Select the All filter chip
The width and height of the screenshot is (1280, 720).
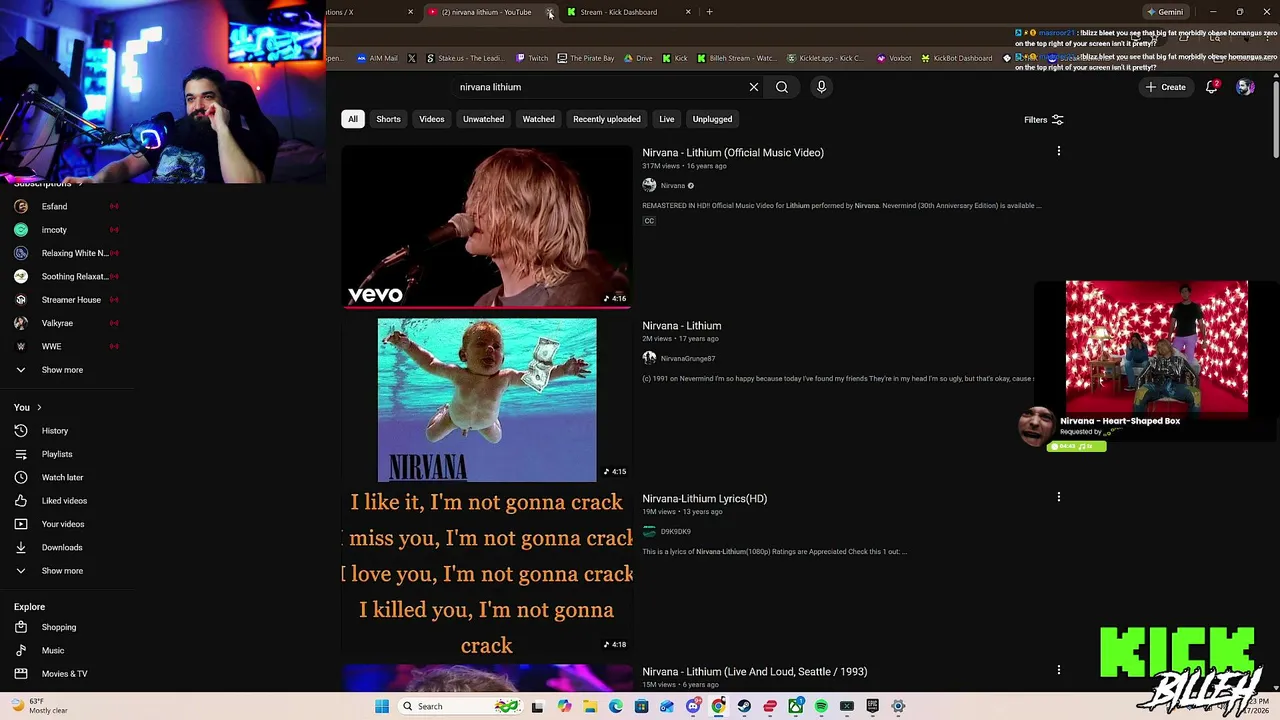click(352, 119)
